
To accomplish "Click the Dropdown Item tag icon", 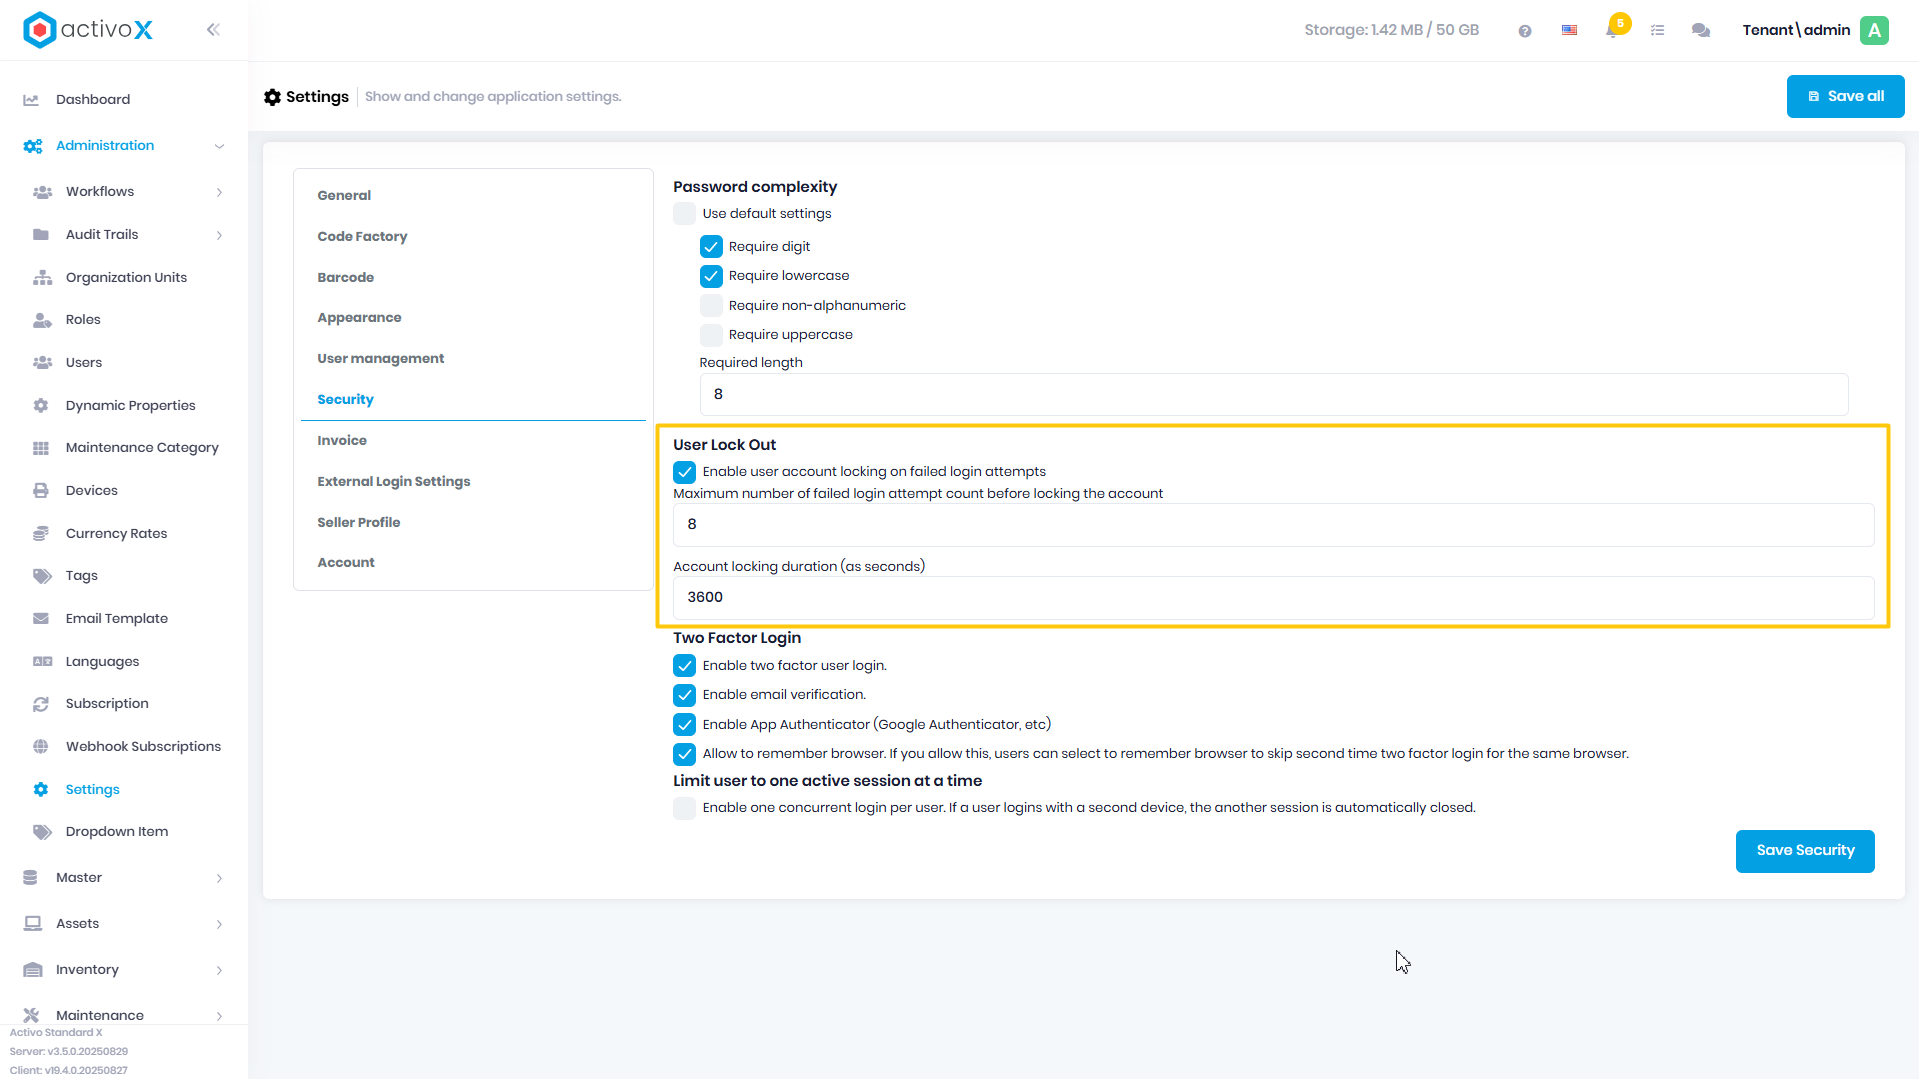I will click(42, 832).
